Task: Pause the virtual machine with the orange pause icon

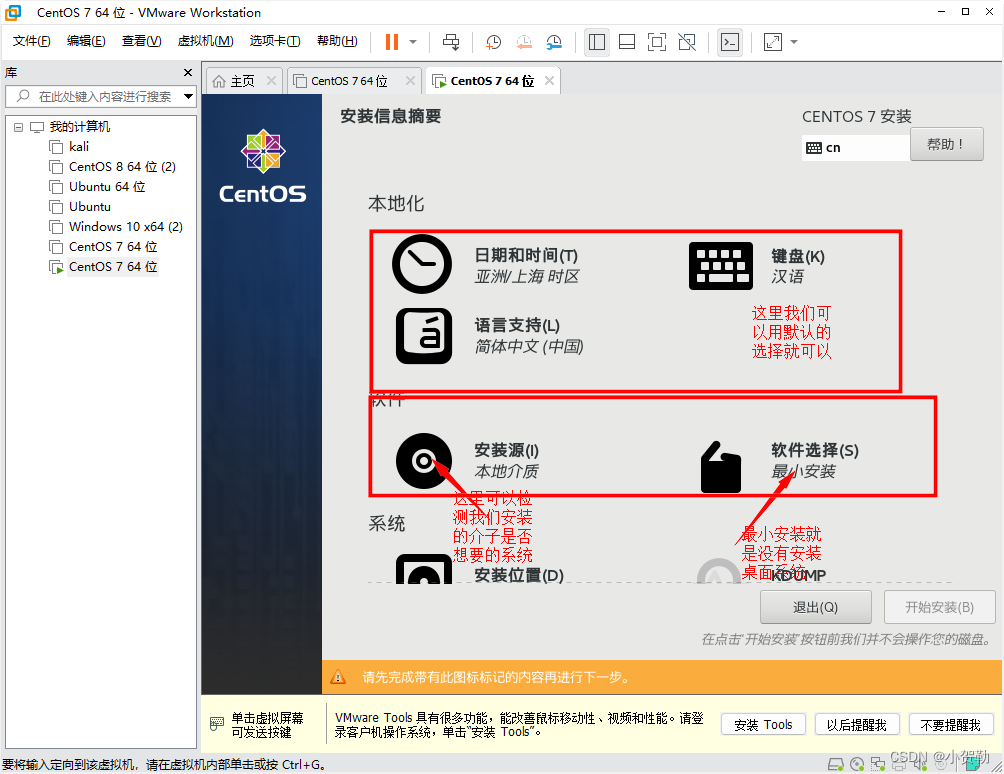Action: point(391,42)
